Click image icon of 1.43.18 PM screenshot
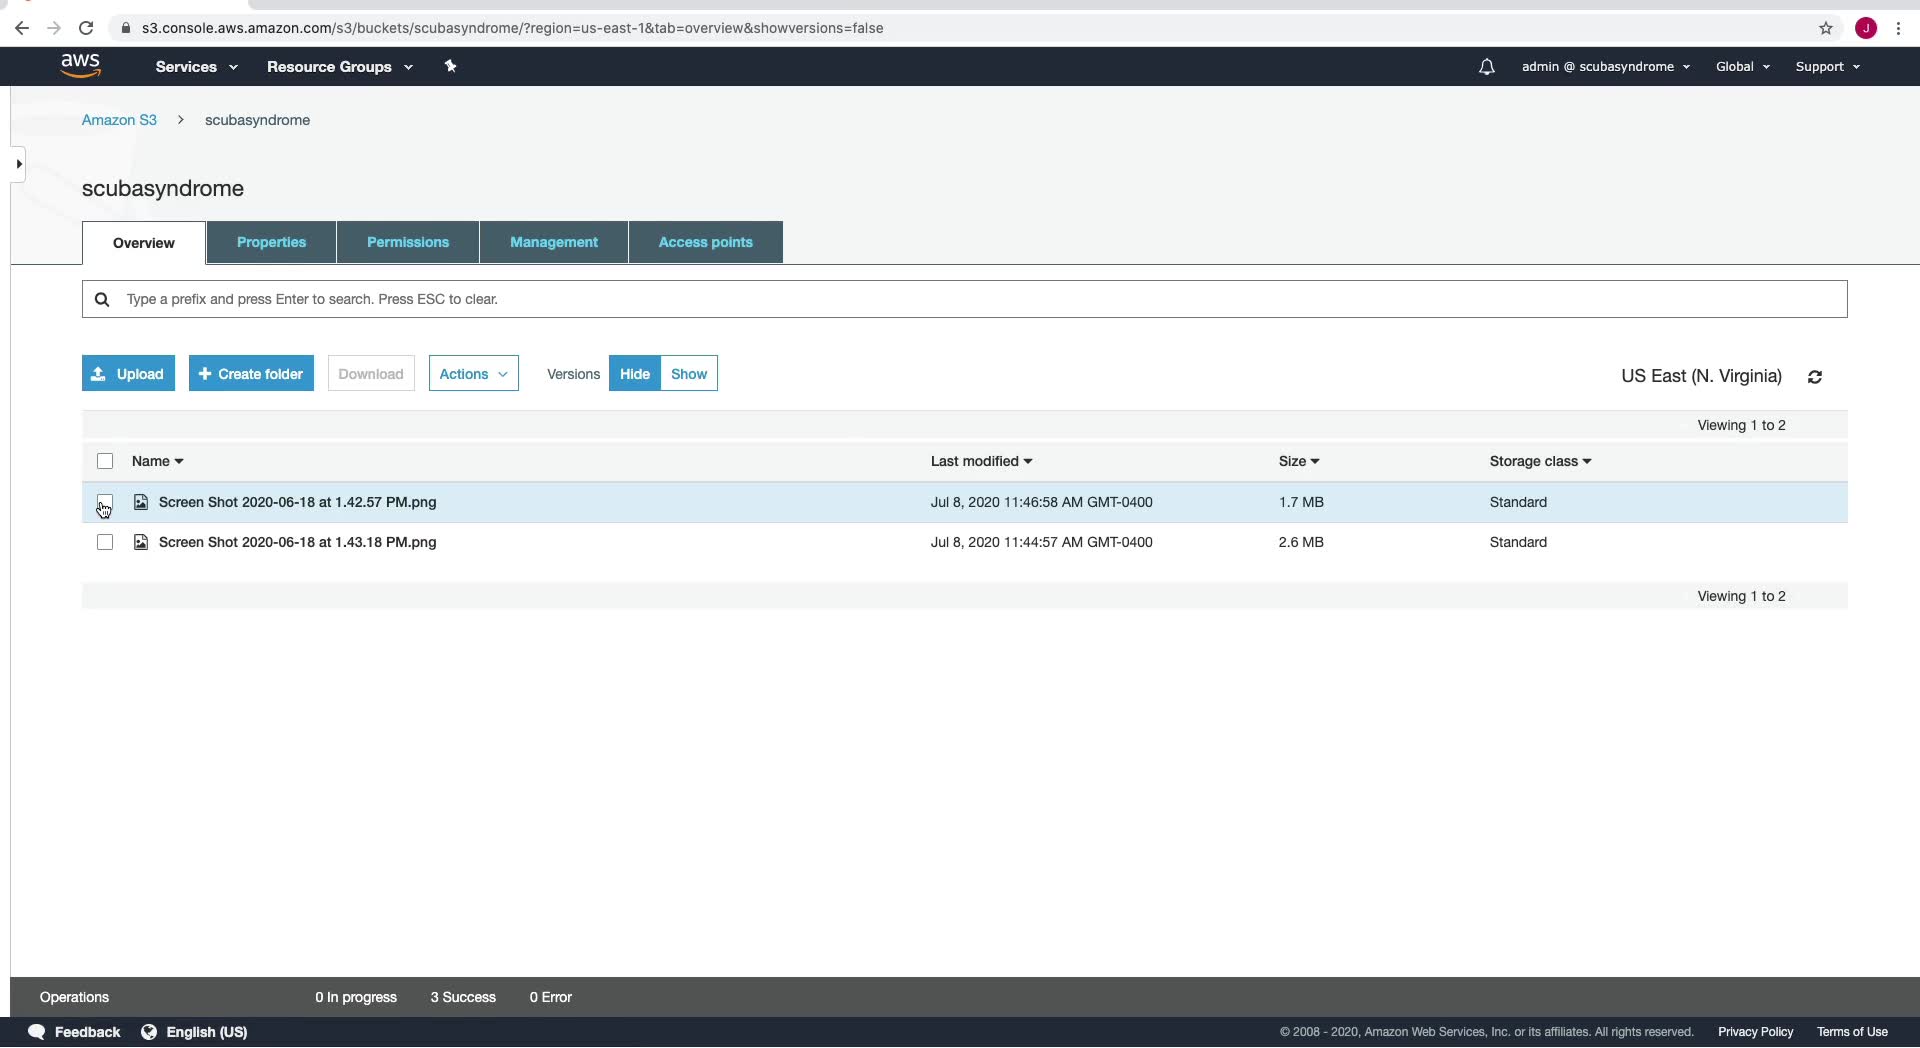The width and height of the screenshot is (1920, 1048). coord(141,542)
